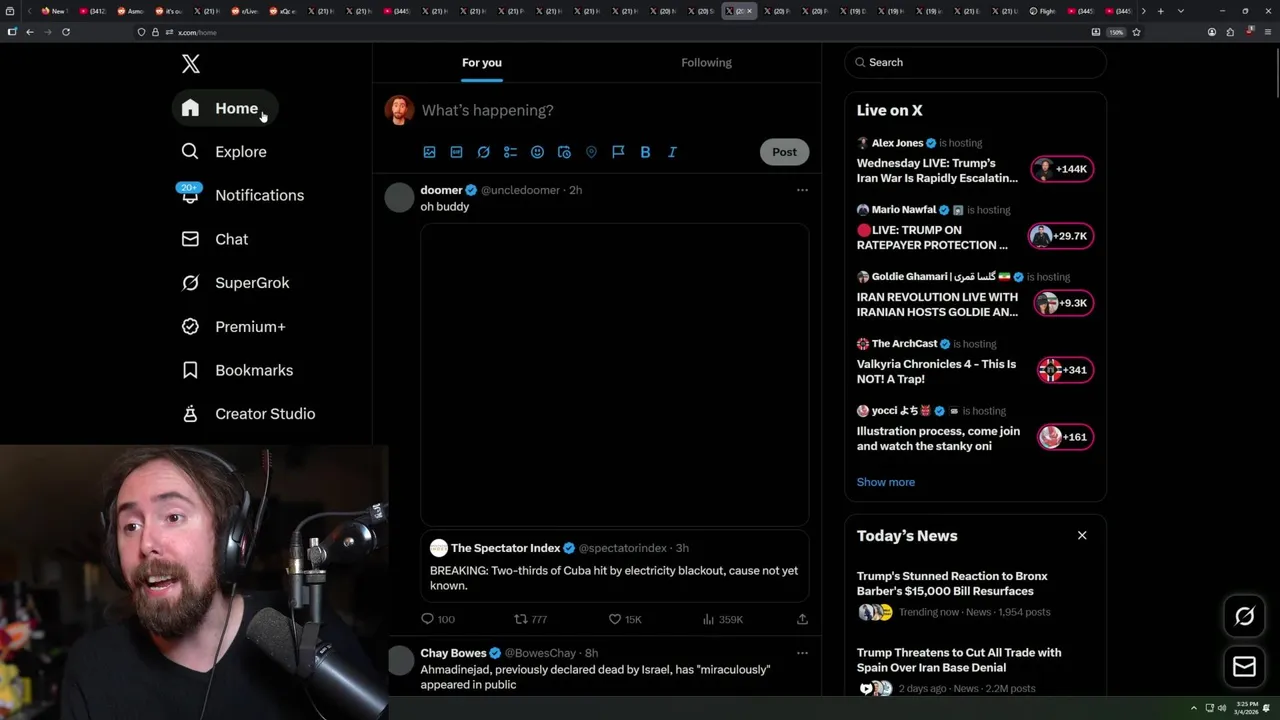
Task: Open the floating Grok button
Action: [x=1245, y=617]
